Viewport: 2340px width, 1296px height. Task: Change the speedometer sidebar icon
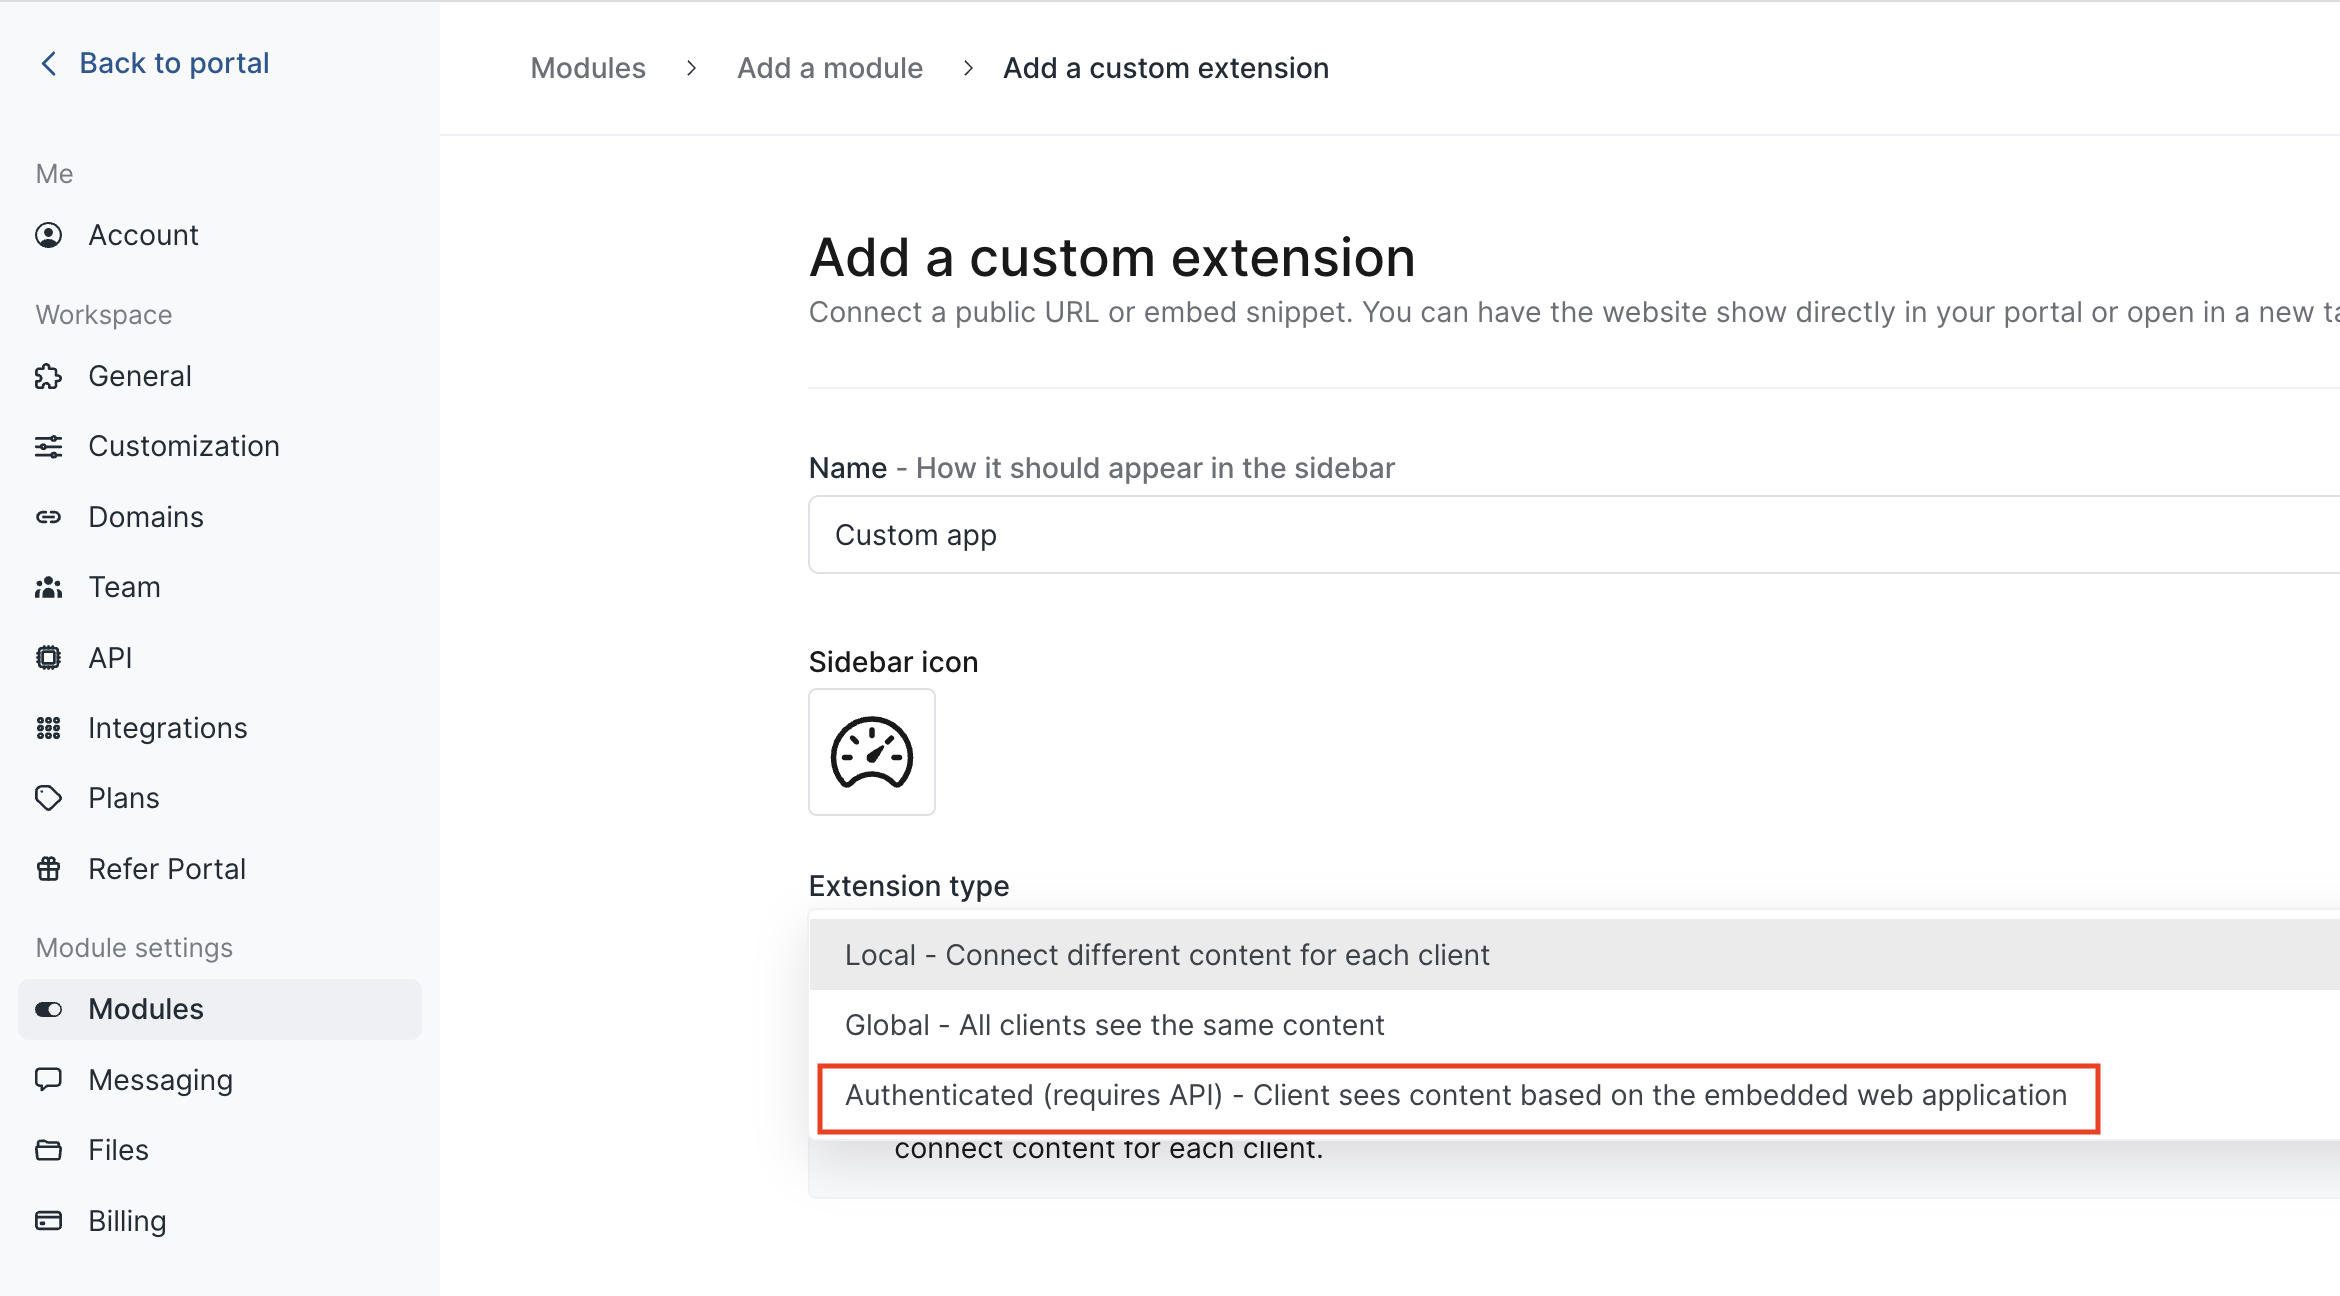(871, 752)
